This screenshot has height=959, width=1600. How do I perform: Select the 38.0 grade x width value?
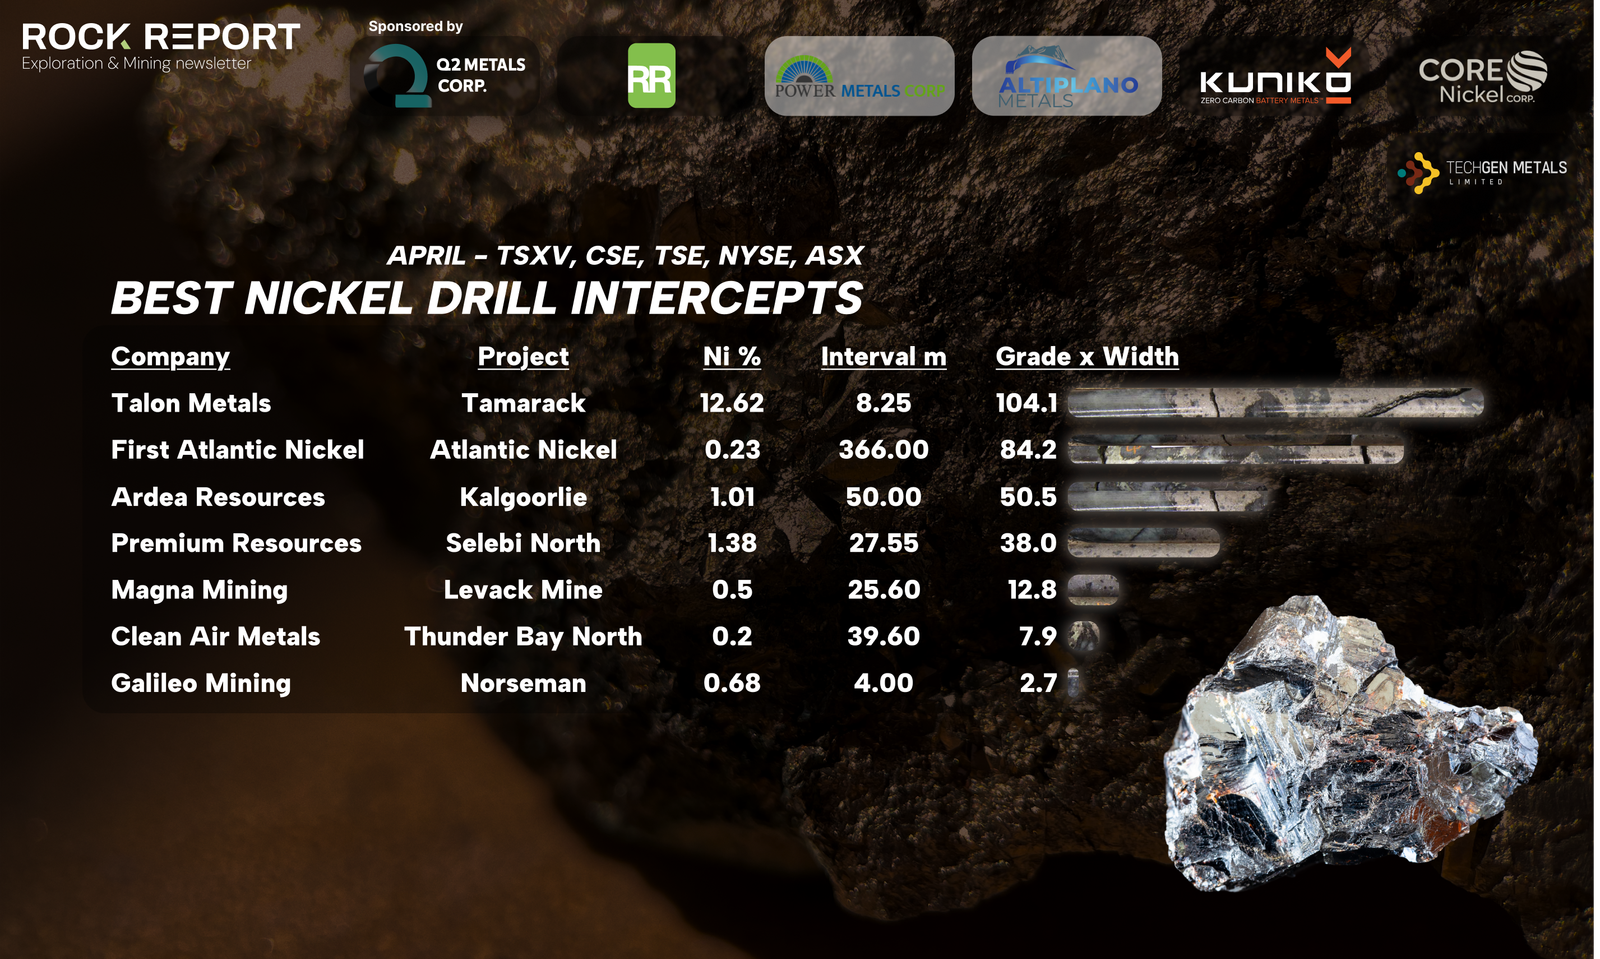[1028, 543]
